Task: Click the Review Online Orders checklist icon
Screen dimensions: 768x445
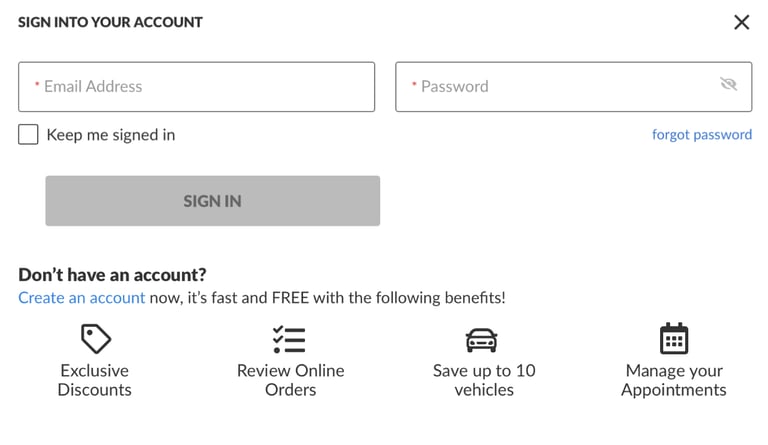Action: (290, 339)
